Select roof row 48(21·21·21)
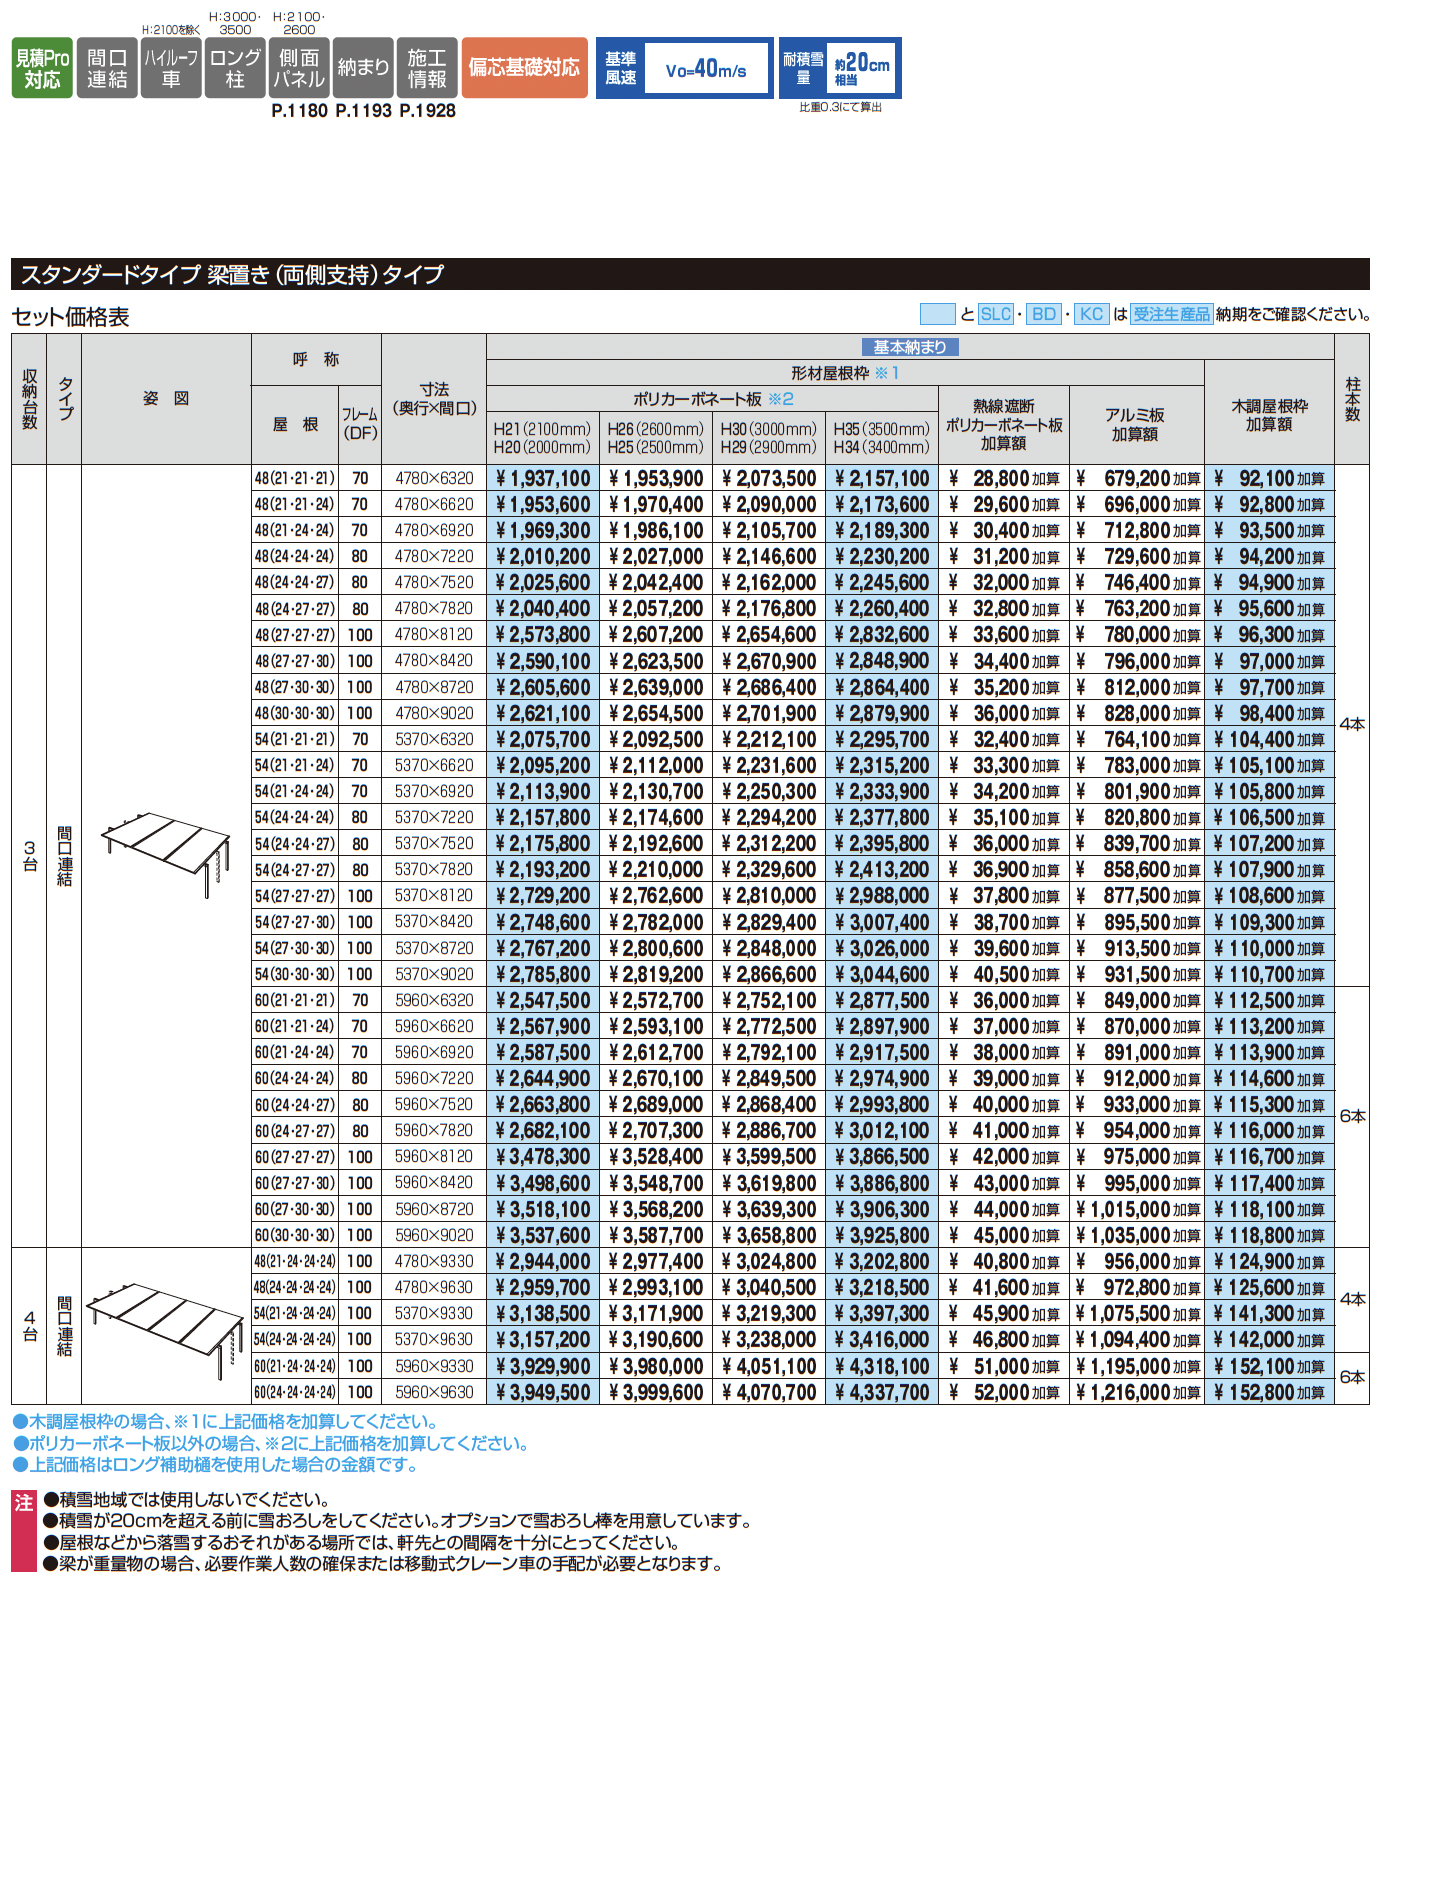This screenshot has height=1894, width=1442. click(294, 478)
